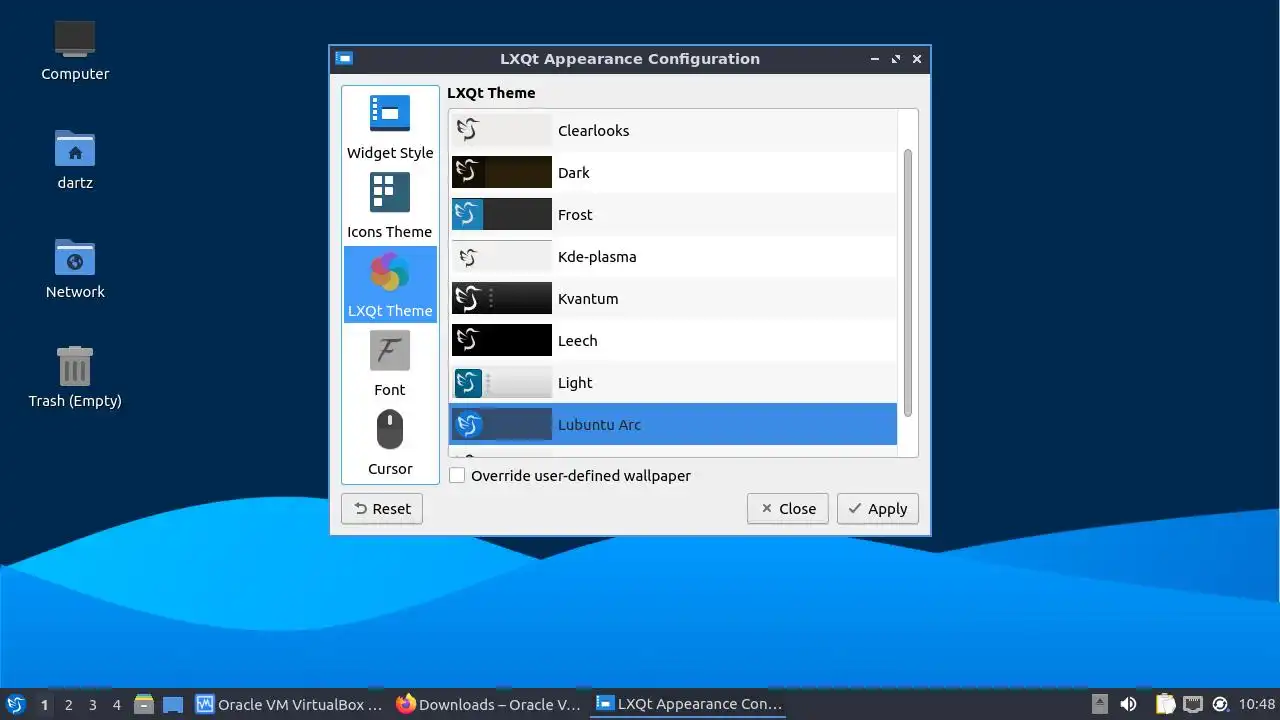Screen dimensions: 1280x720
Task: Select the dartz home folder icon
Action: pos(75,159)
